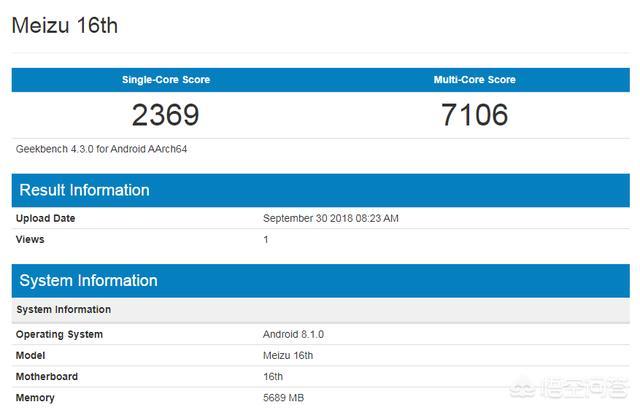Click the Views row label

(x=30, y=239)
